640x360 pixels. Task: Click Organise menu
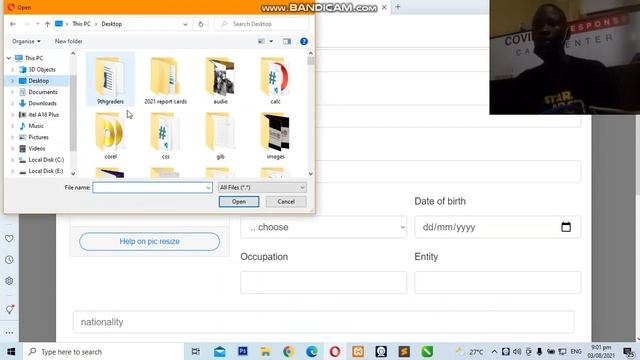26,41
